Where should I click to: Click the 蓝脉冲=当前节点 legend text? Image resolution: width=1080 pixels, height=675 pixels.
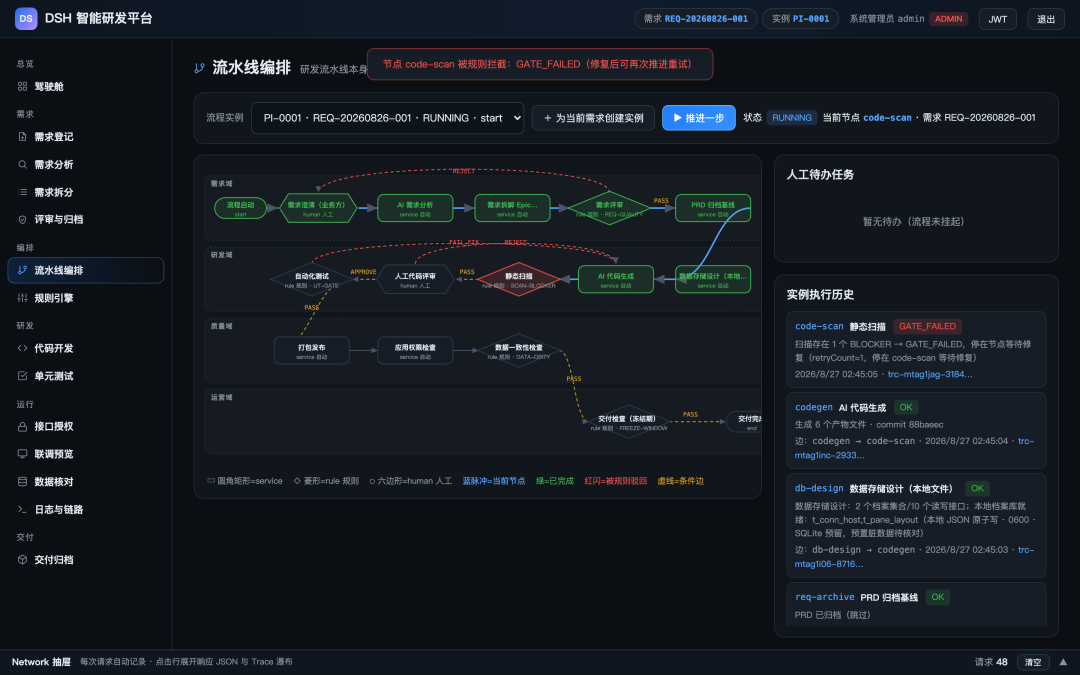click(494, 481)
